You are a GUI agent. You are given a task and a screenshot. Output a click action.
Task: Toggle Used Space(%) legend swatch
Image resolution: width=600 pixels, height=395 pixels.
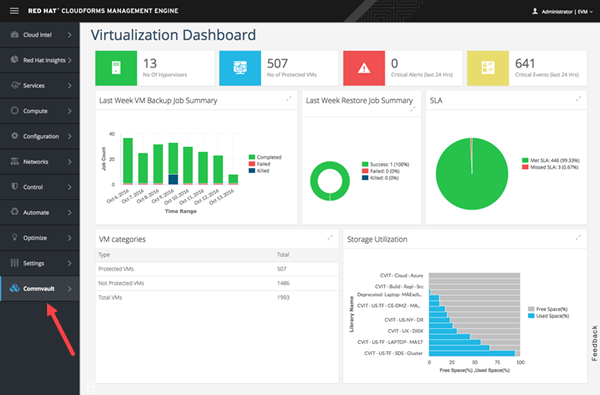click(531, 316)
